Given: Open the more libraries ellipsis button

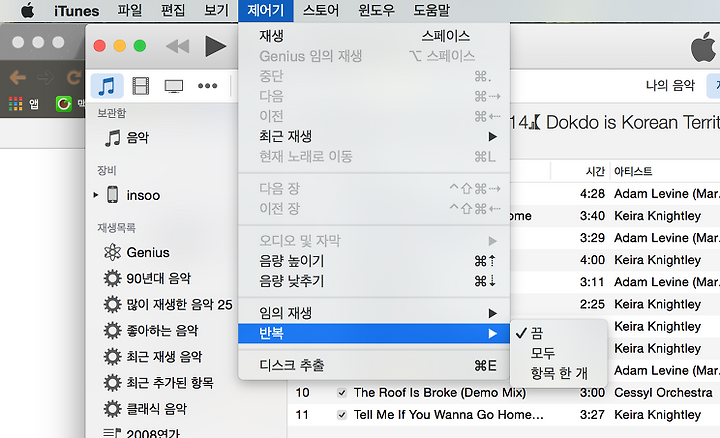Looking at the screenshot, I should pyautogui.click(x=207, y=86).
